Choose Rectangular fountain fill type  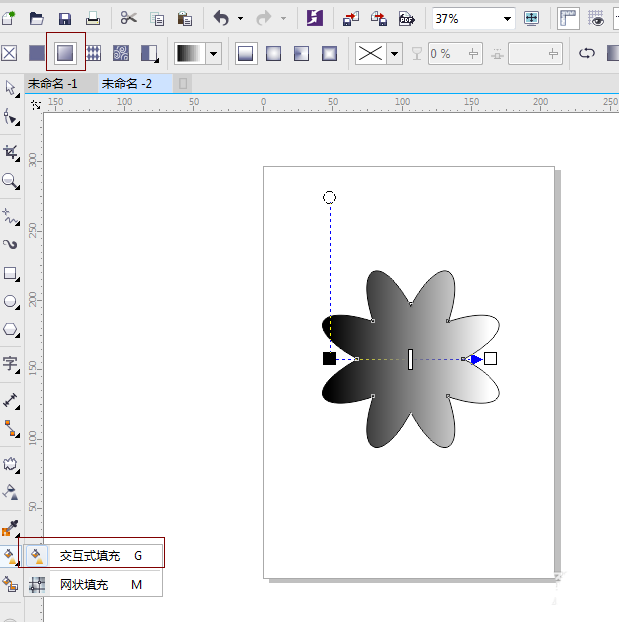329,53
